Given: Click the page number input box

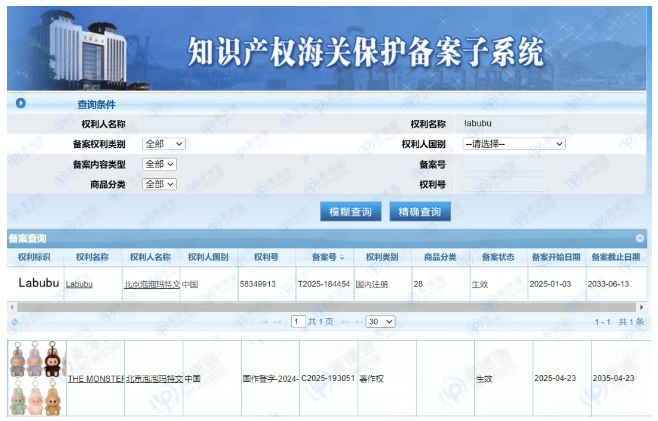Looking at the screenshot, I should [x=298, y=322].
